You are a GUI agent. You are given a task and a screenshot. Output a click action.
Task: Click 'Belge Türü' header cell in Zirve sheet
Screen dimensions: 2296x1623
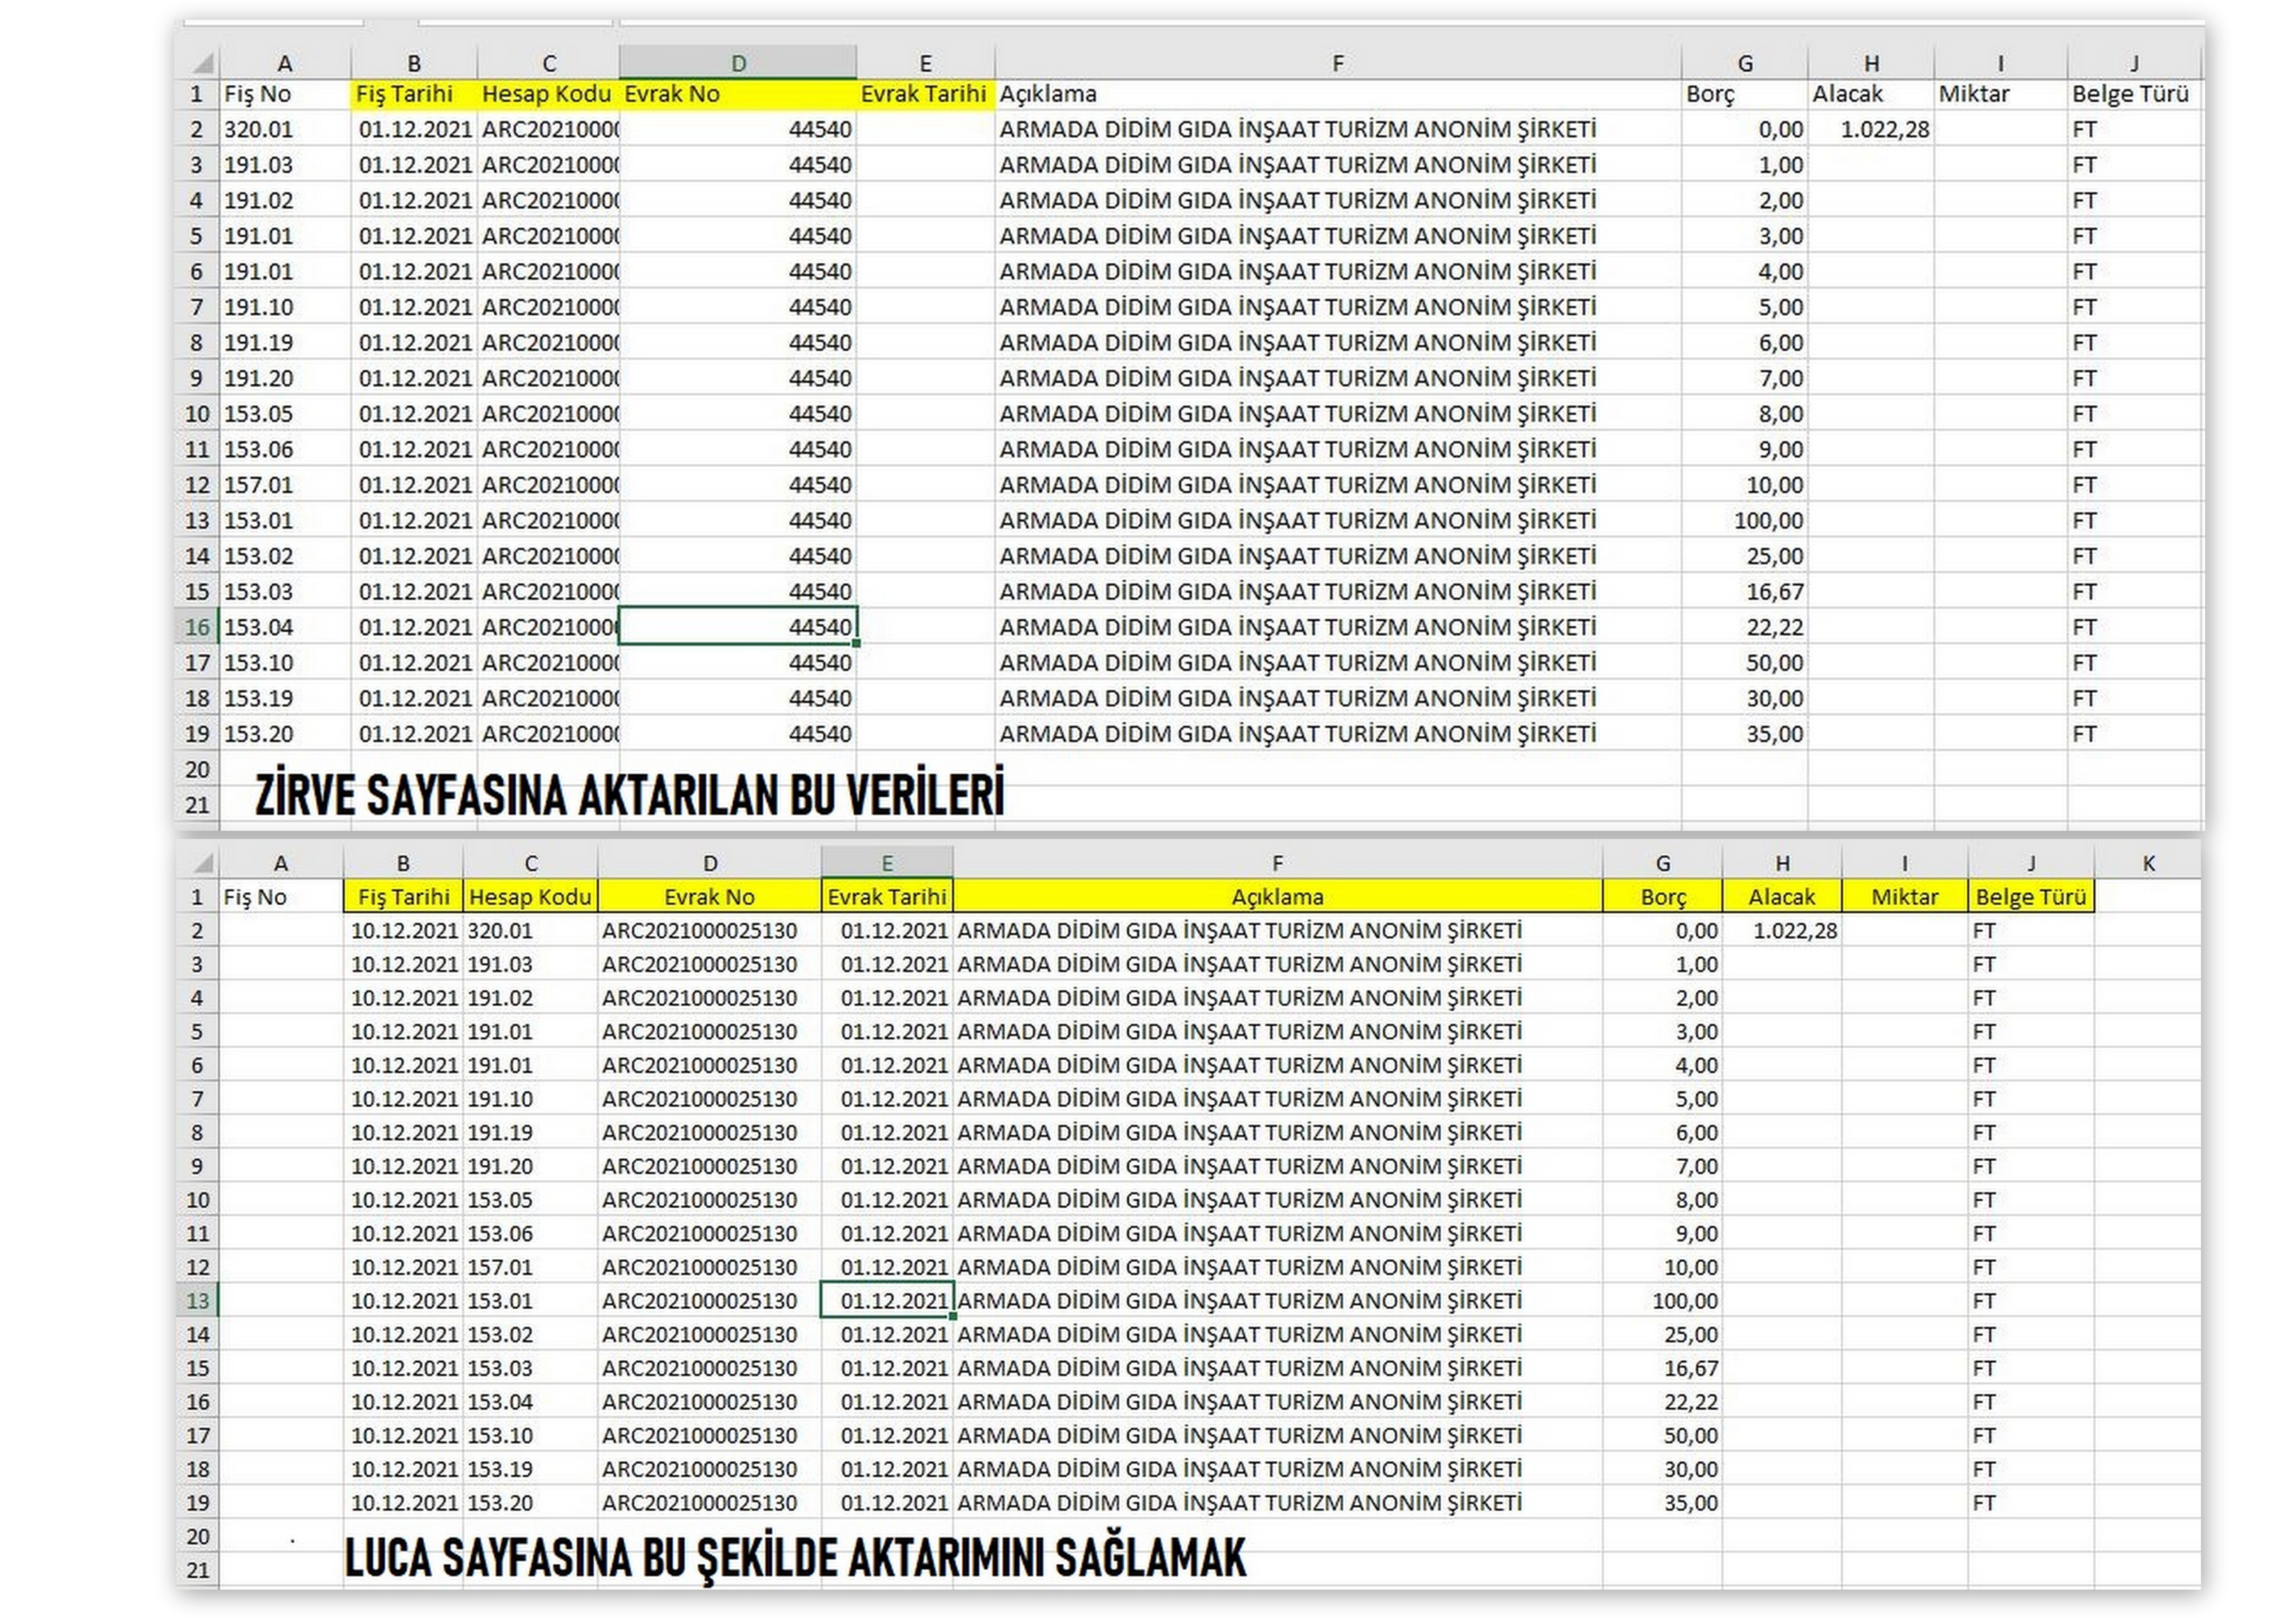(x=2135, y=94)
